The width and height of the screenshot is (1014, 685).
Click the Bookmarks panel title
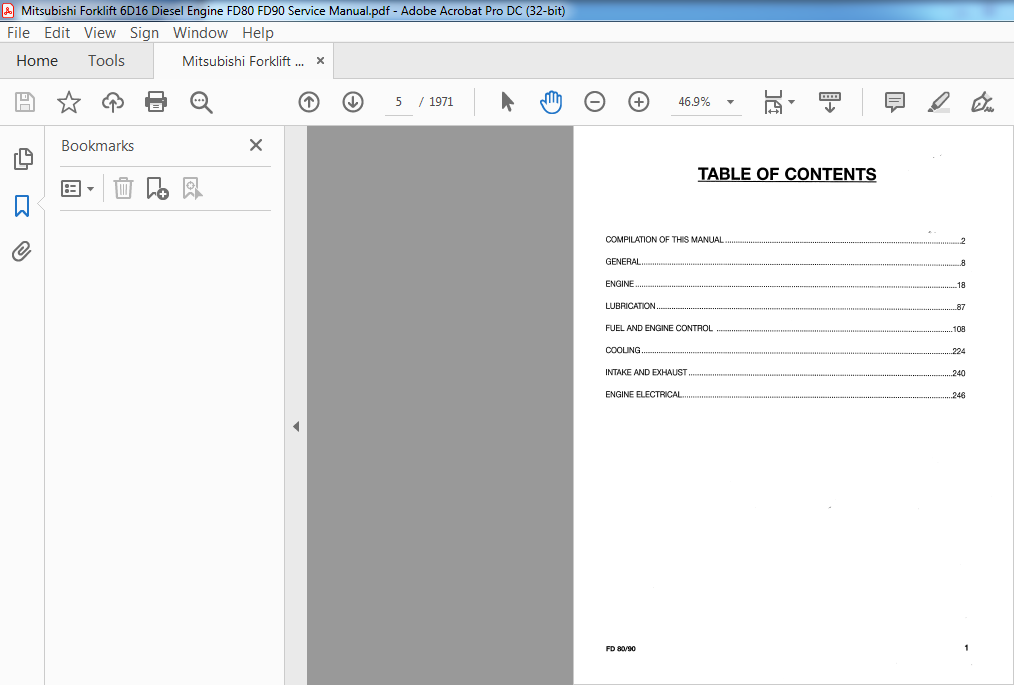98,146
